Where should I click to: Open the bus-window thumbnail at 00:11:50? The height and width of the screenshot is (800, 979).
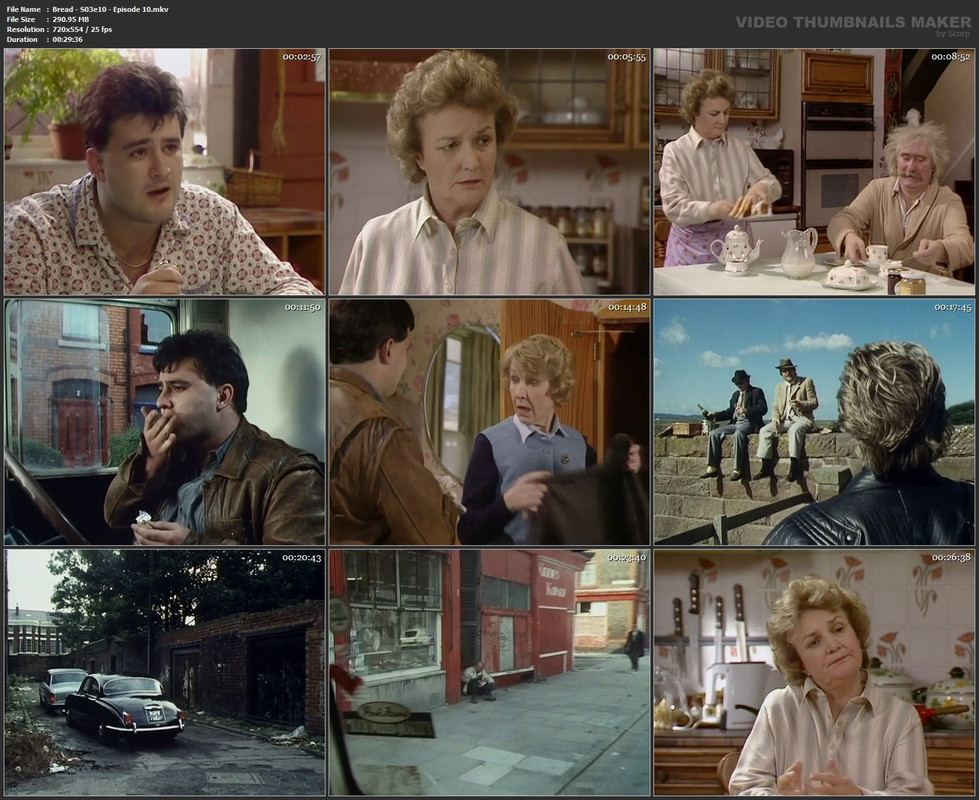click(164, 422)
